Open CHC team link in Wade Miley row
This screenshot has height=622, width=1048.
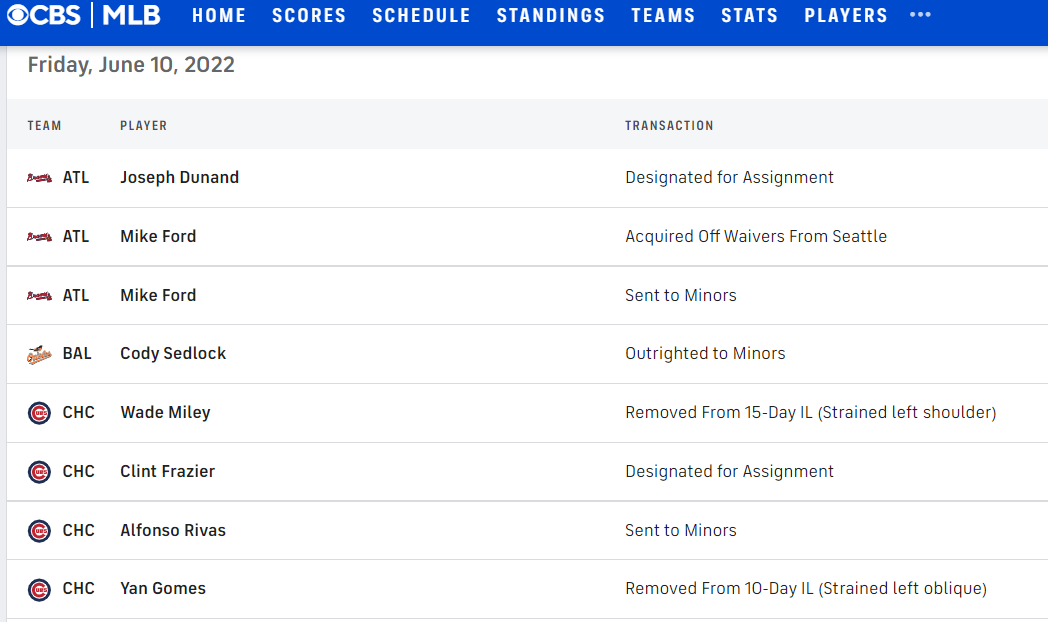click(78, 412)
